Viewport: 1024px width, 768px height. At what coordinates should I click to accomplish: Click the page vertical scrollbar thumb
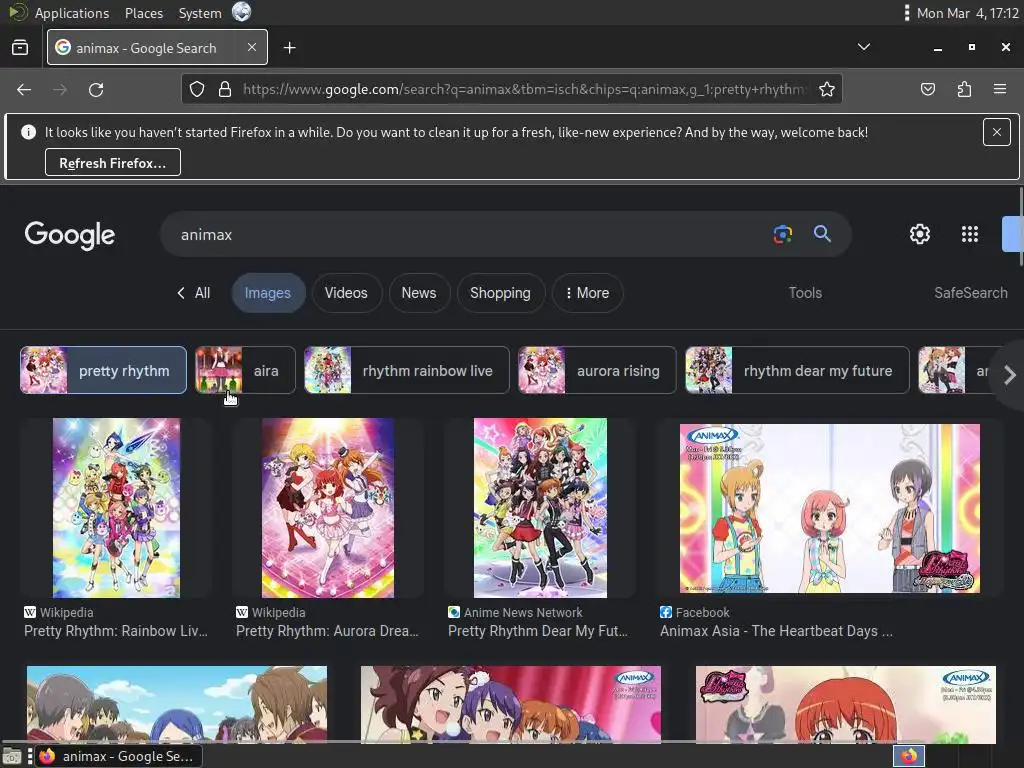point(1021,226)
